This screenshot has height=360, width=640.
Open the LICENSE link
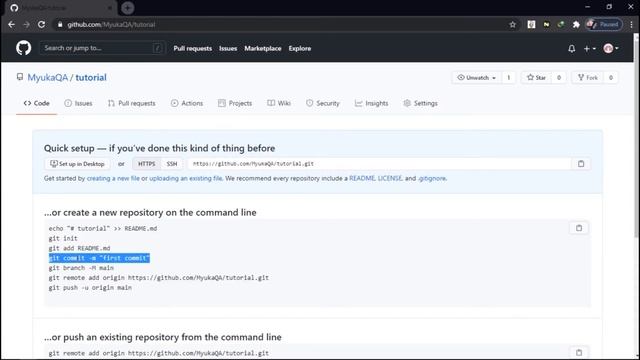[390, 178]
